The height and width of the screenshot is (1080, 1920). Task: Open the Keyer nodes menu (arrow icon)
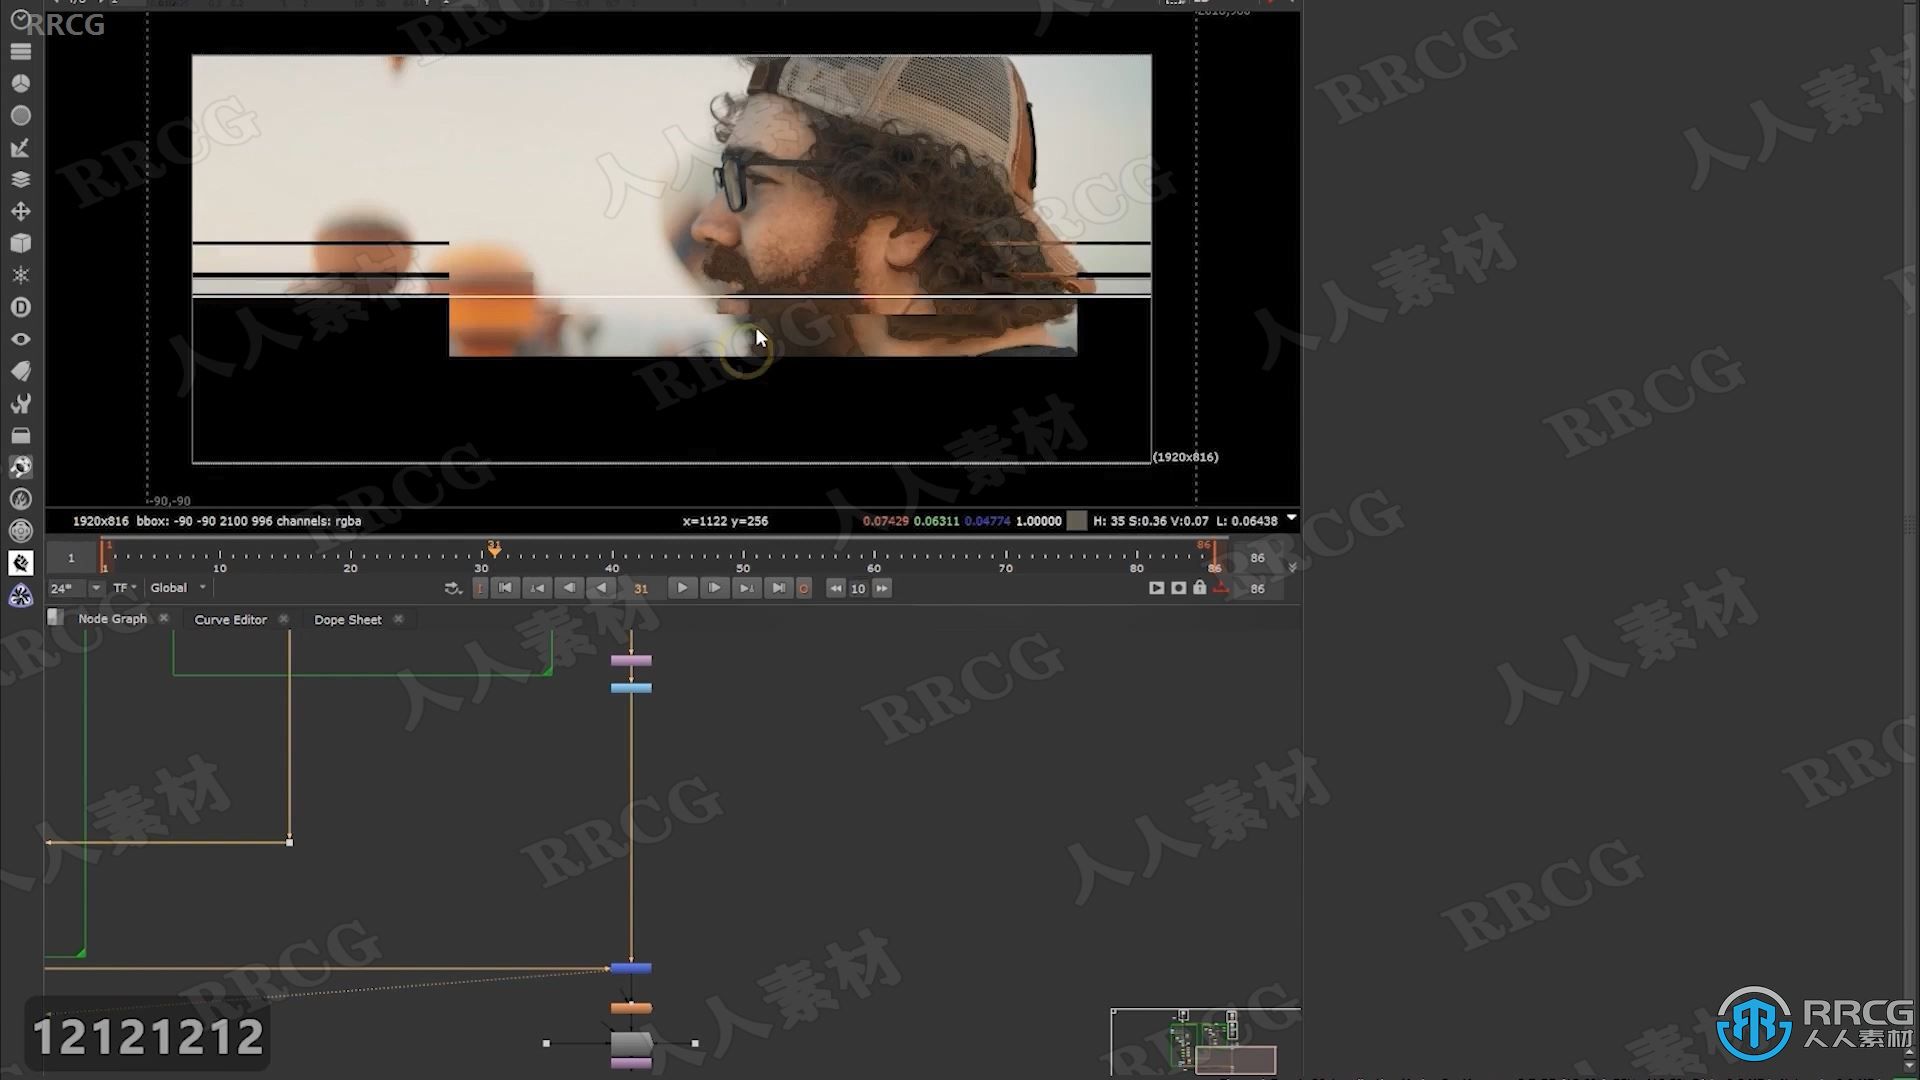pos(20,148)
